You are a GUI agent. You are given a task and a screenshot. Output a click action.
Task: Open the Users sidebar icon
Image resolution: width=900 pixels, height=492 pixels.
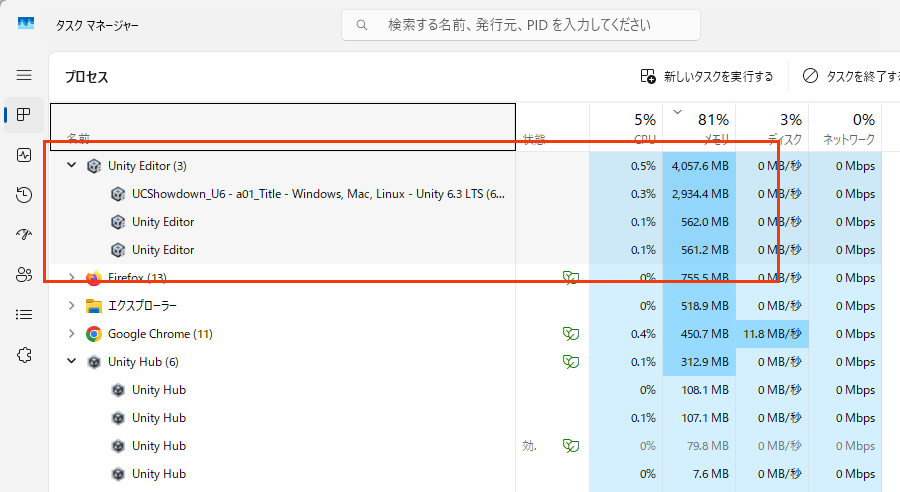pos(24,275)
